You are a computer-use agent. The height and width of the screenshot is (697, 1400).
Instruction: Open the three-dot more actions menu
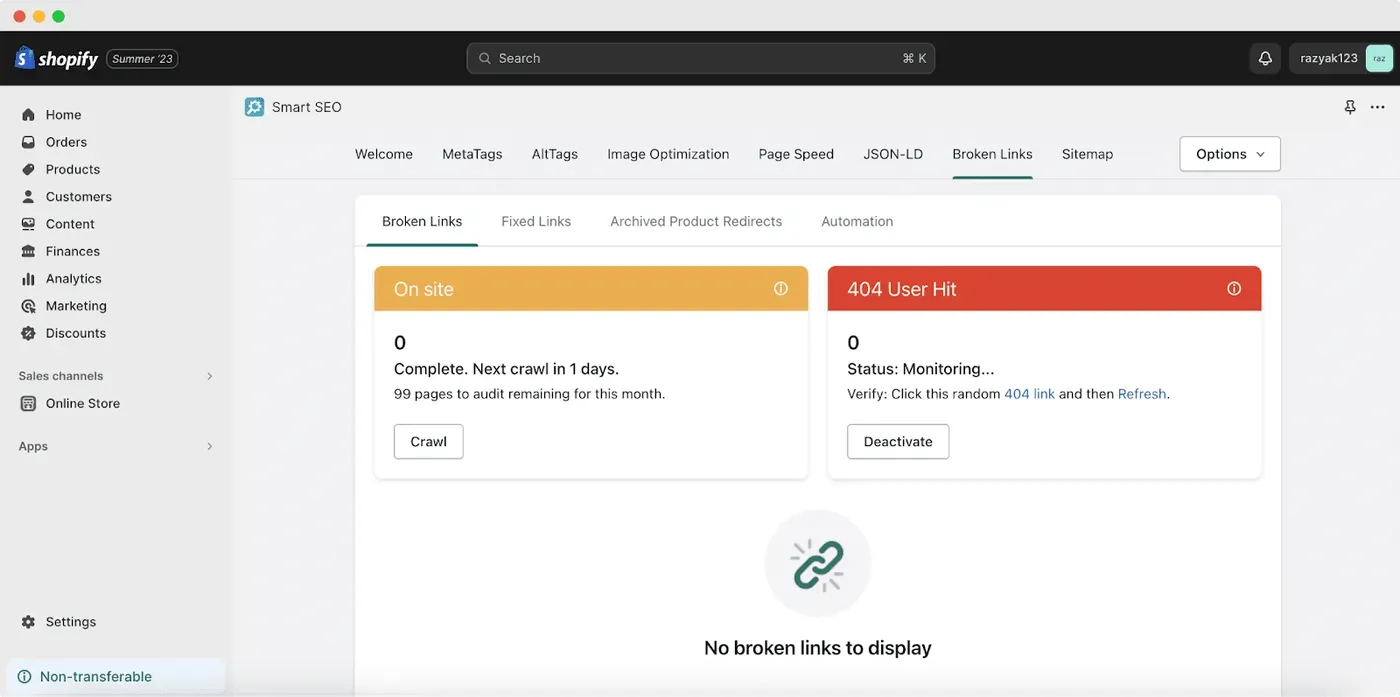[1378, 107]
